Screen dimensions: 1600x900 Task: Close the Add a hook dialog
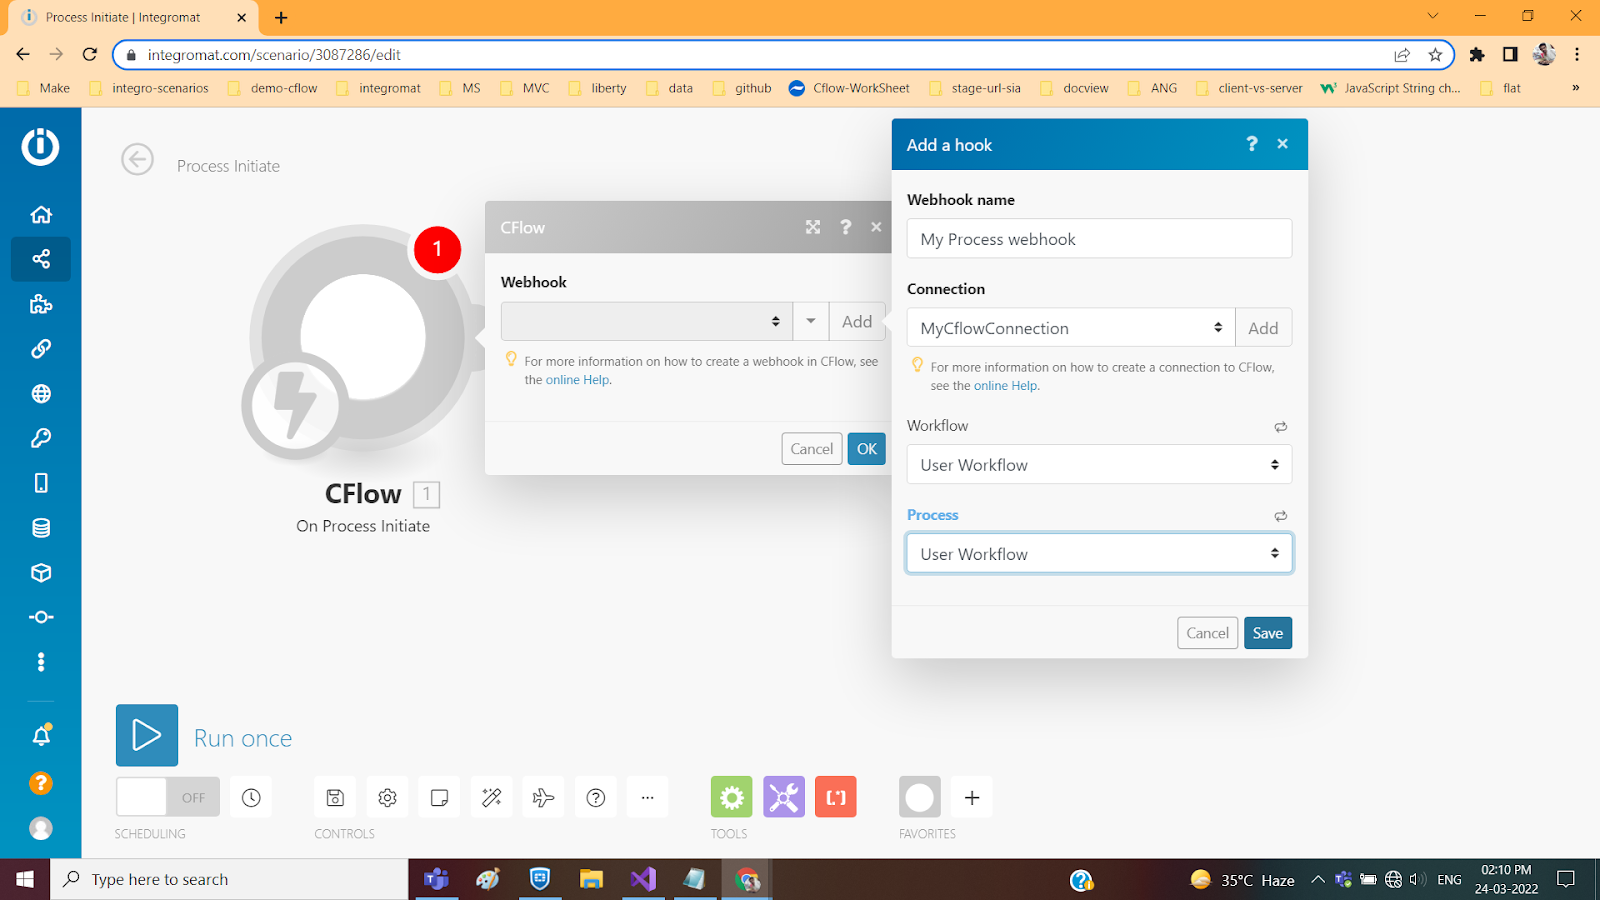pos(1283,144)
